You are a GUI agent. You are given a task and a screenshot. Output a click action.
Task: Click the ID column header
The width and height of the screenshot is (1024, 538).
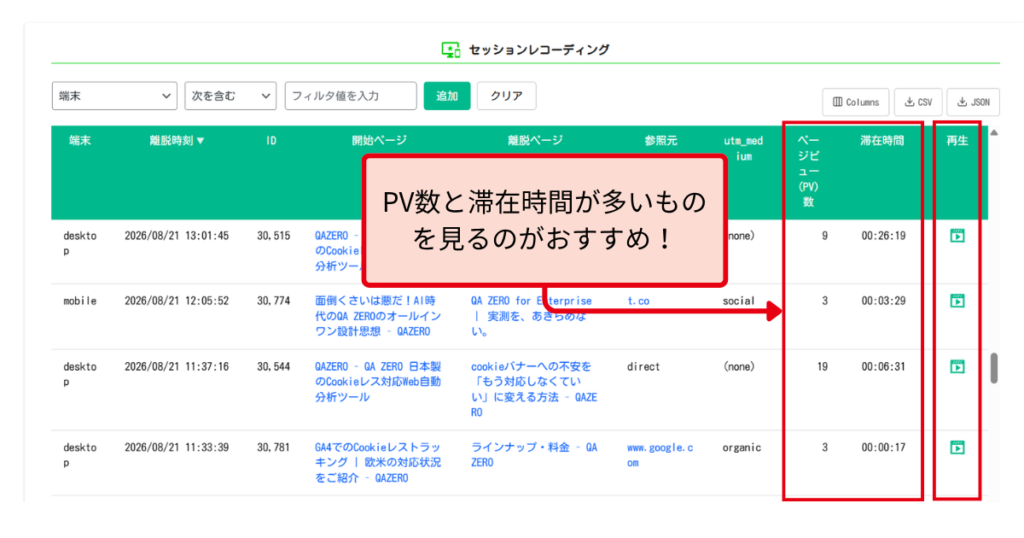point(271,140)
